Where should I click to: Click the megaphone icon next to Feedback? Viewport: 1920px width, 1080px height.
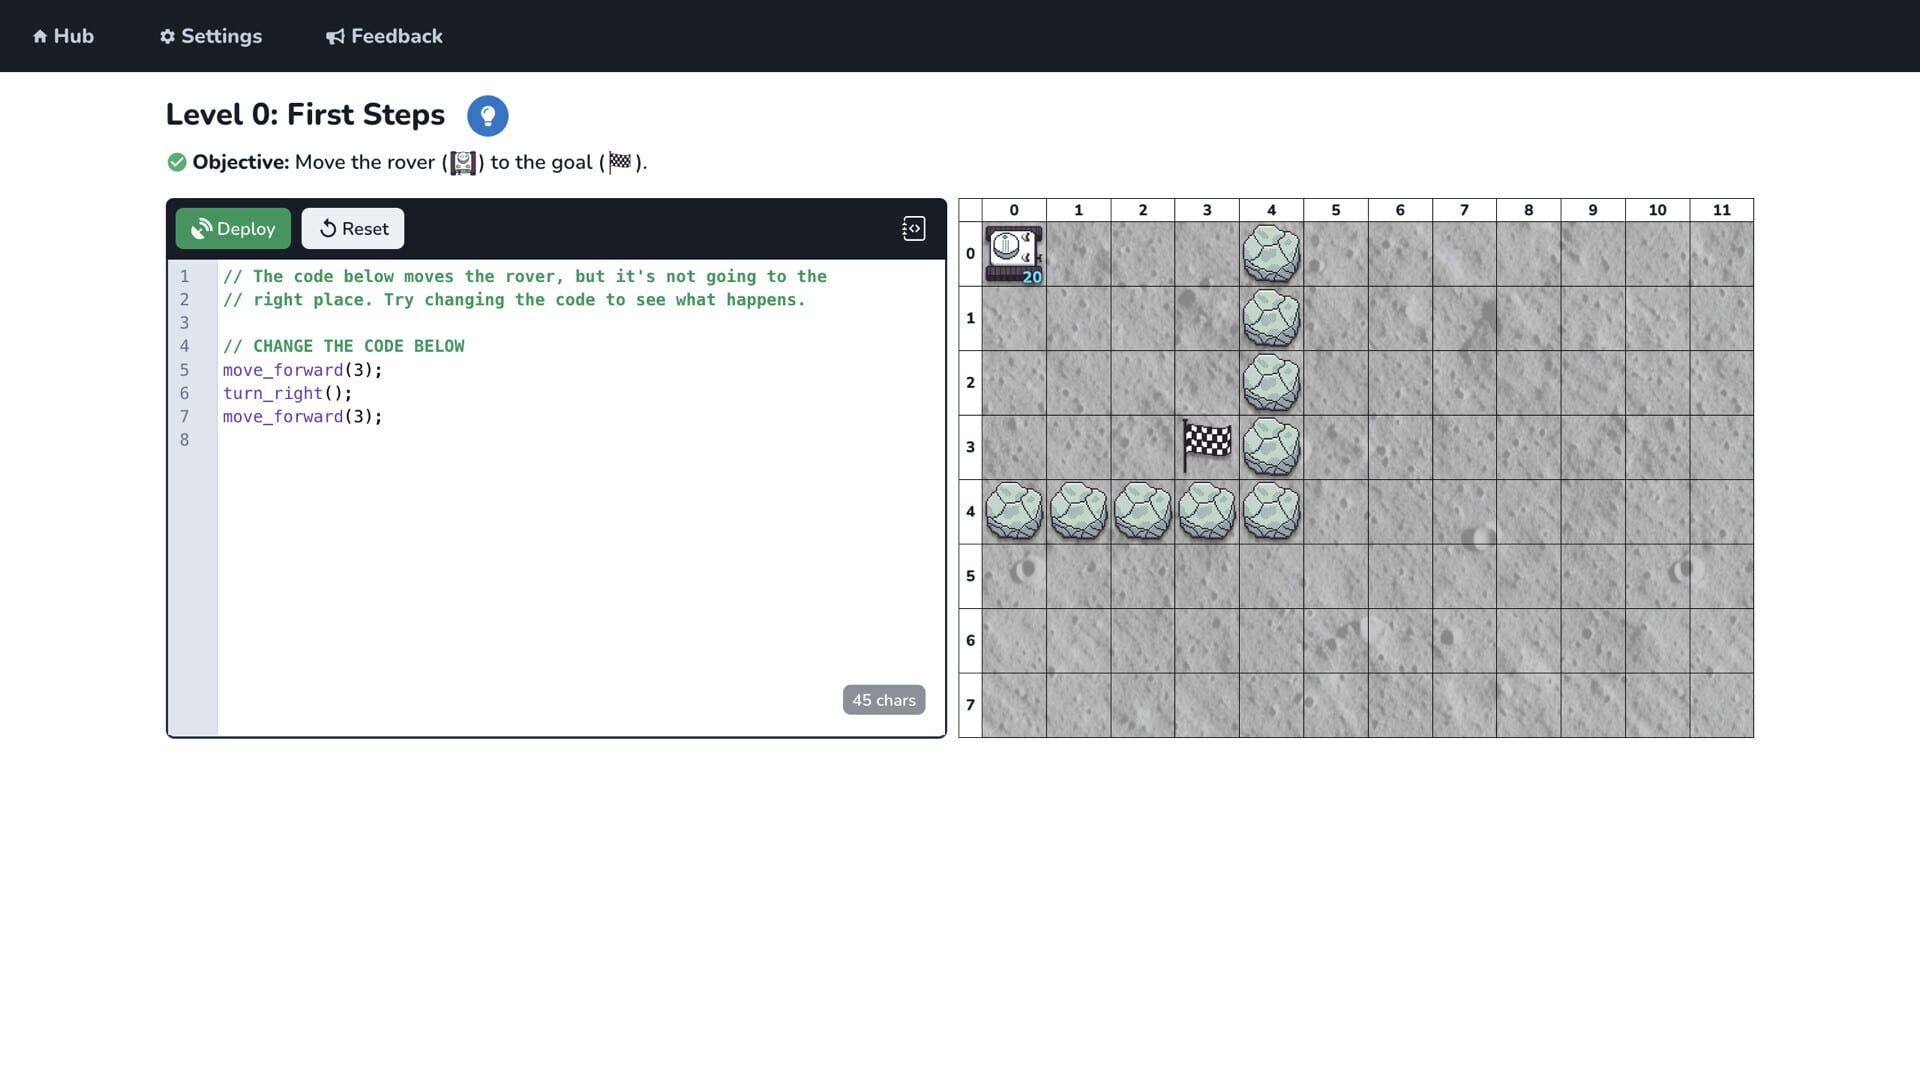[x=333, y=35]
